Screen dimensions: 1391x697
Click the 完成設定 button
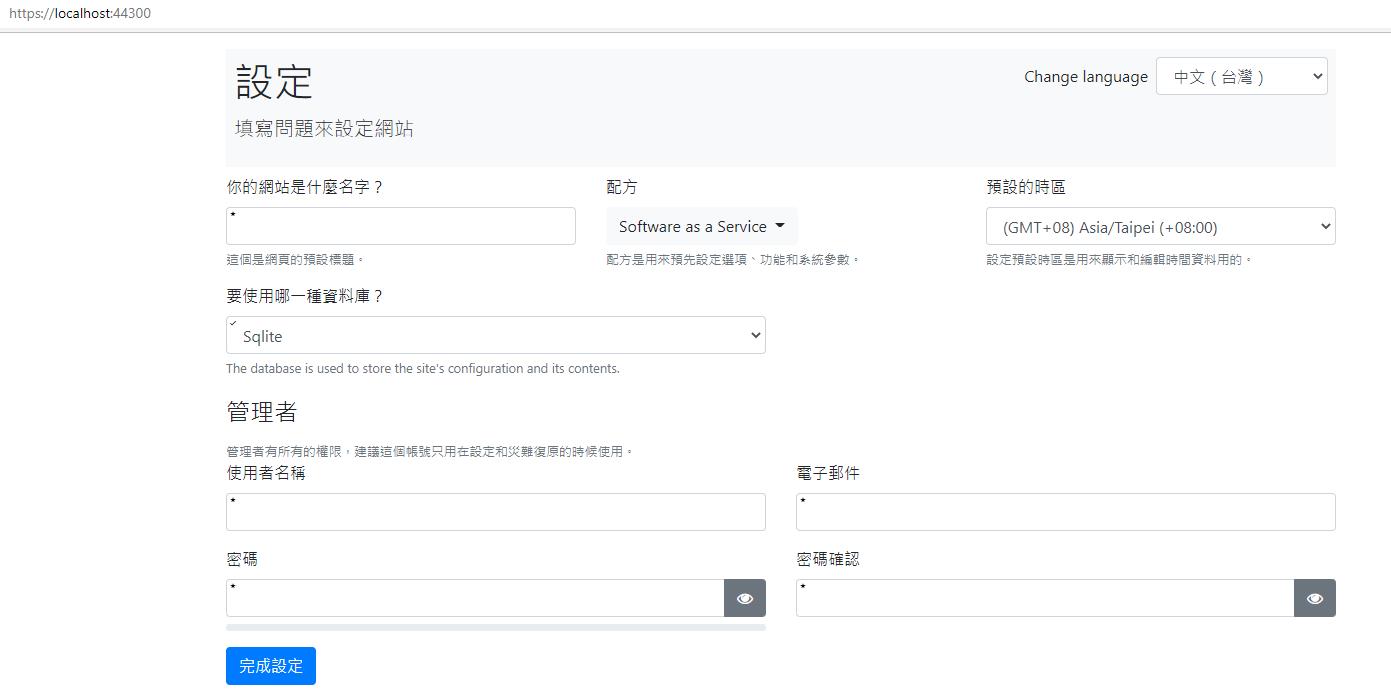(x=271, y=666)
